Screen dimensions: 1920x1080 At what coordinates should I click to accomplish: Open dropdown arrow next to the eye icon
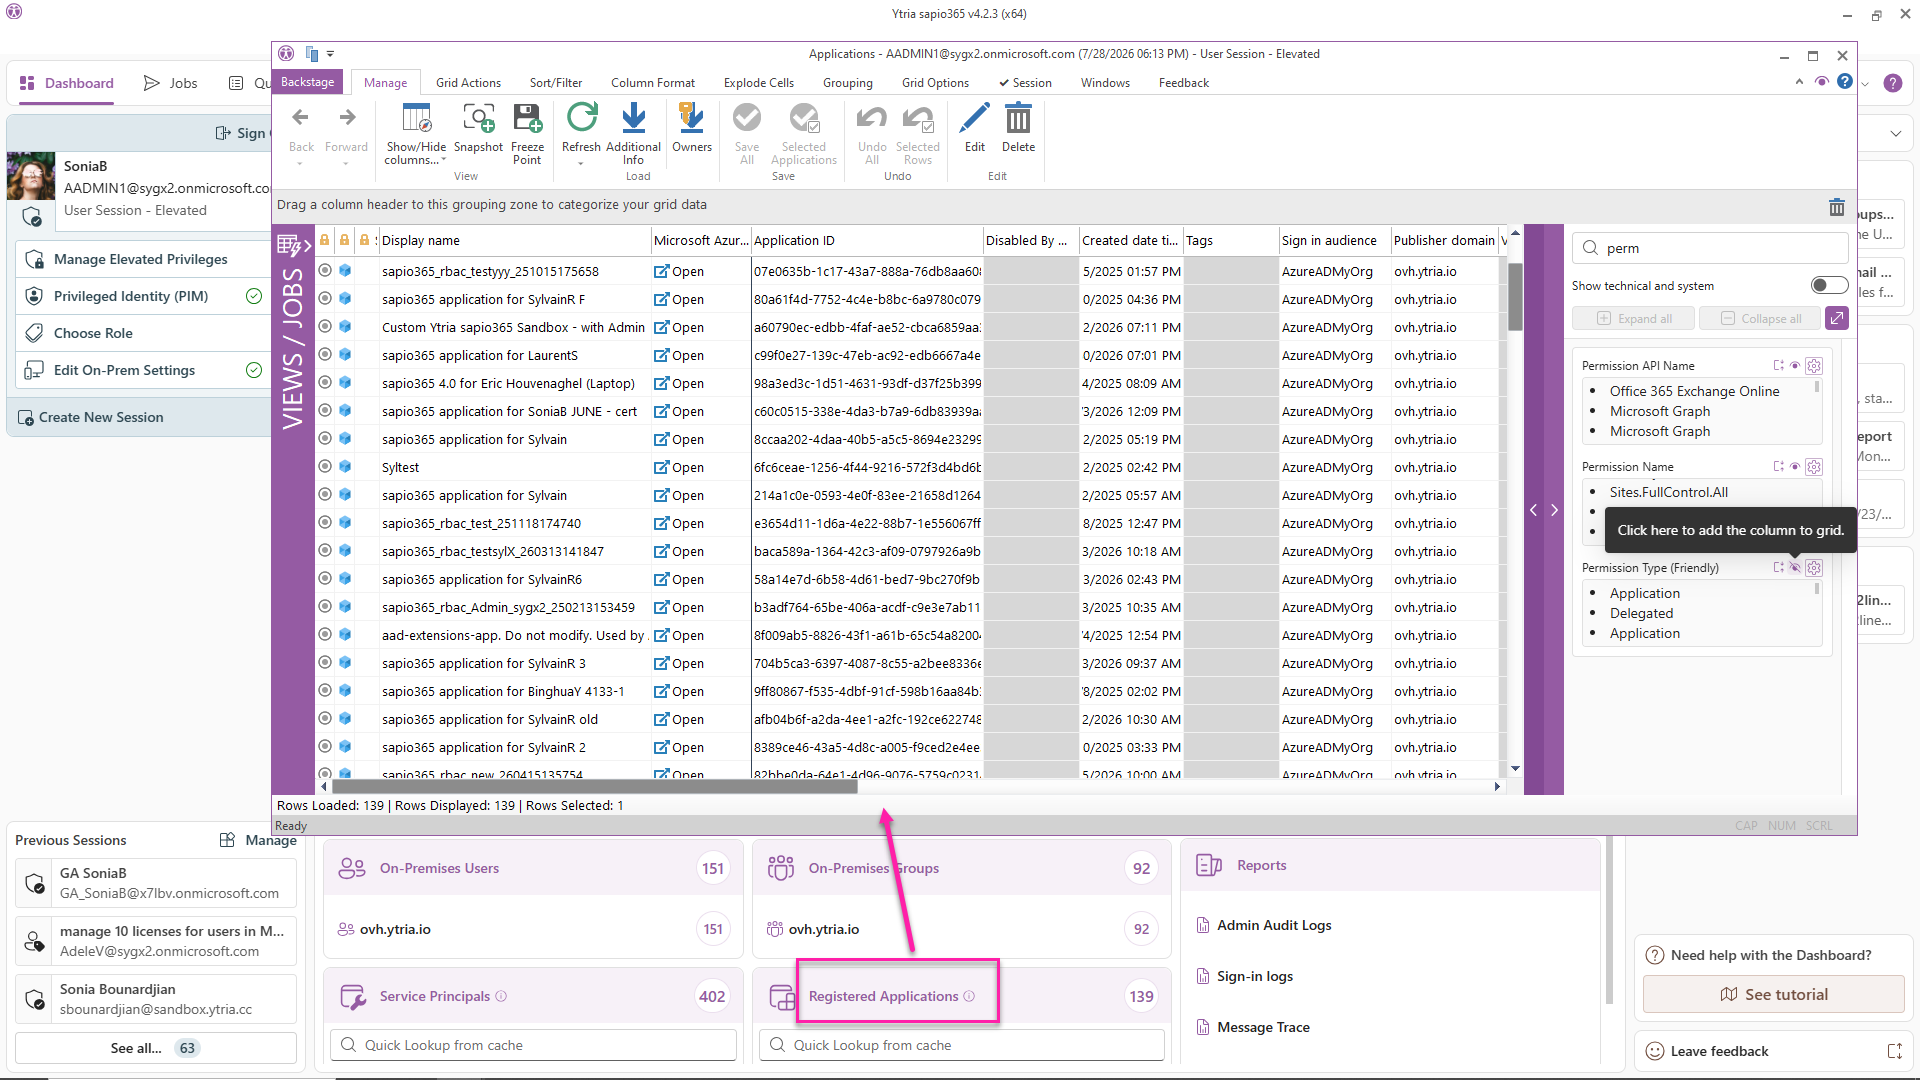1865,83
